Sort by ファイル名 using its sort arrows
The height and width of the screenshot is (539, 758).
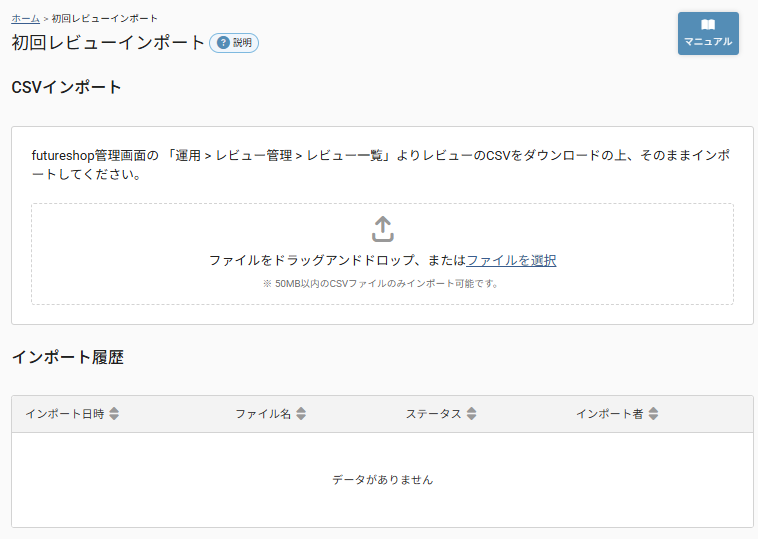point(301,414)
